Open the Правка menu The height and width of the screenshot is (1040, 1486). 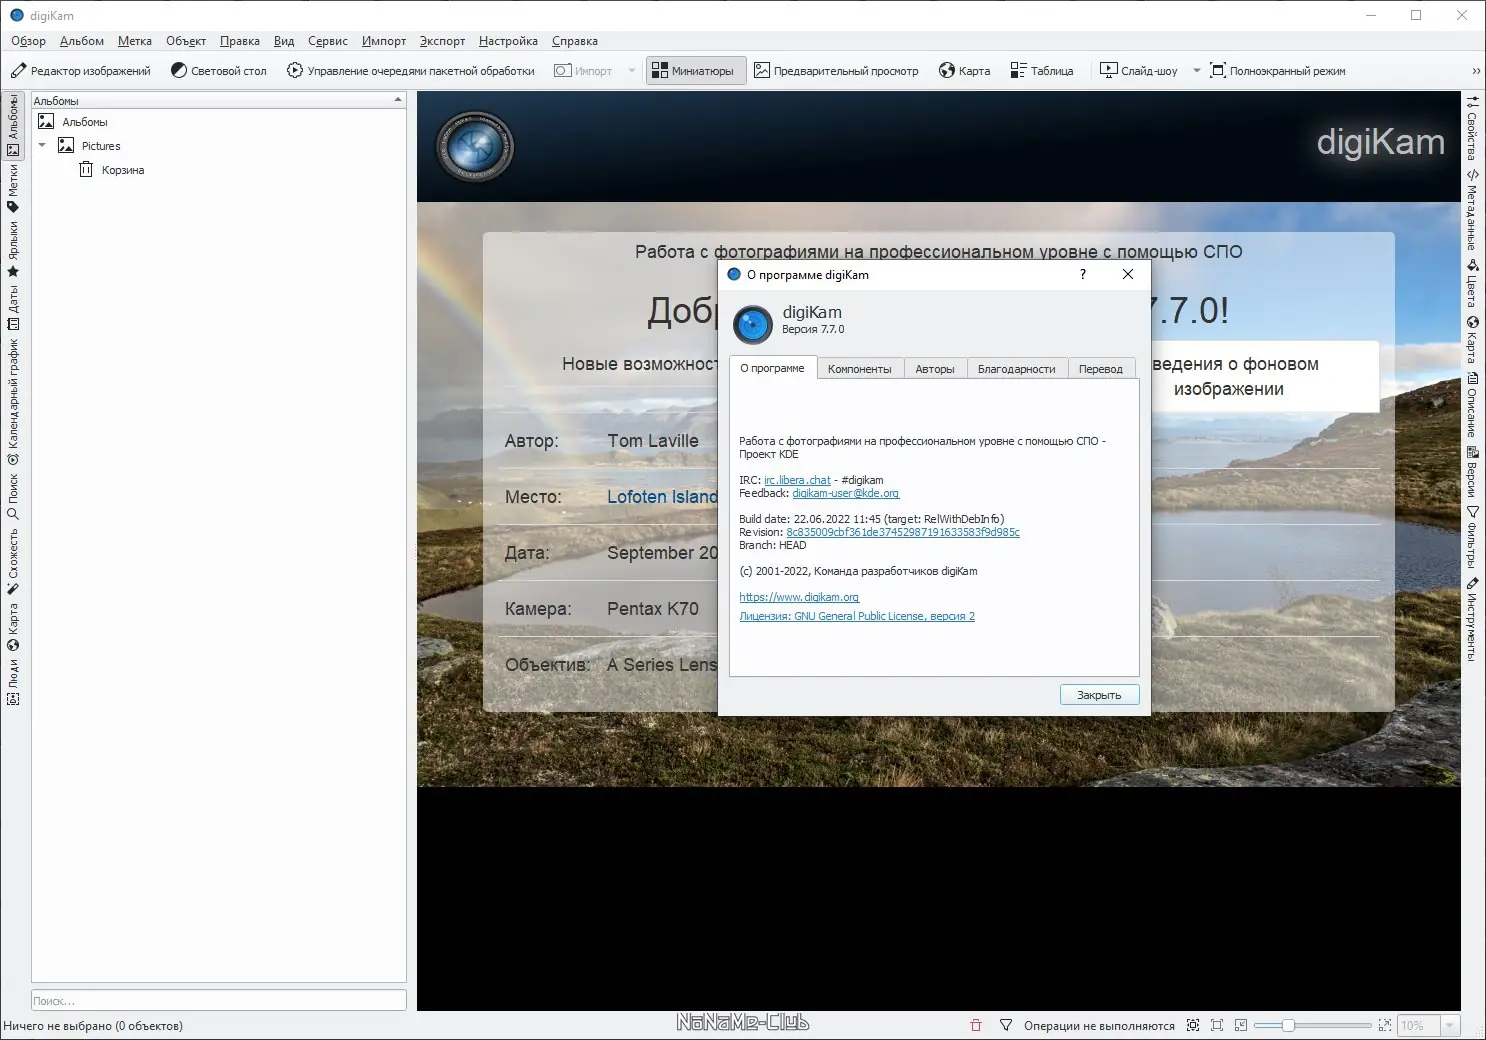240,41
